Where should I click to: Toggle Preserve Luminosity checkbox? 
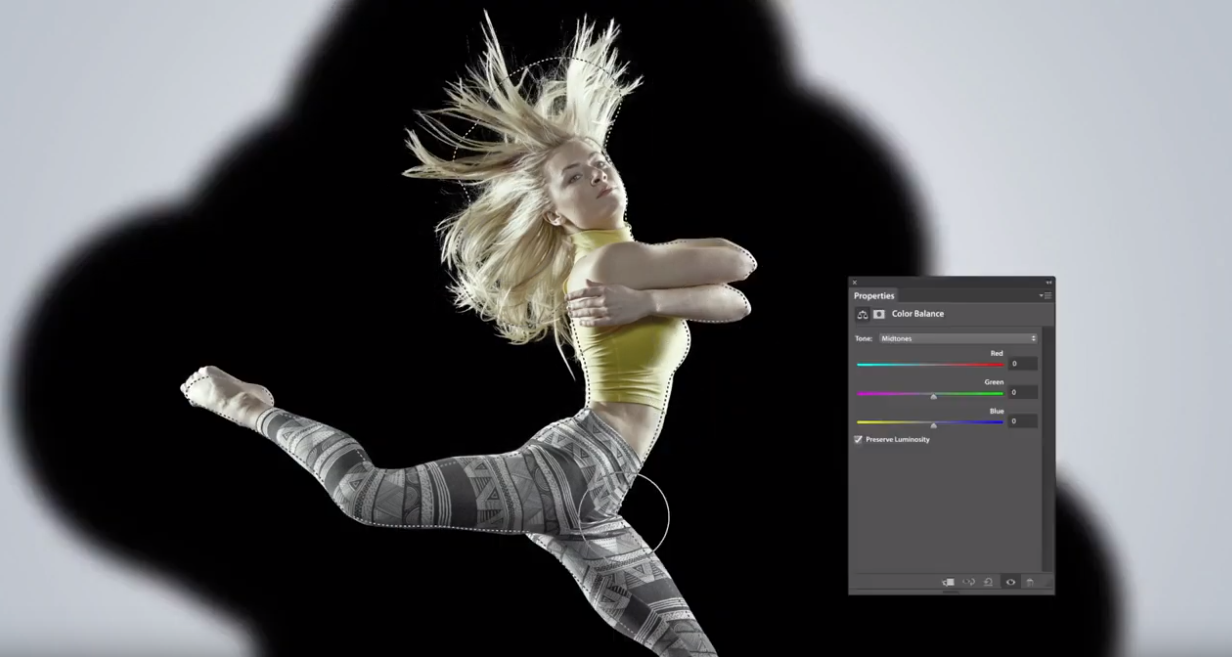[858, 439]
